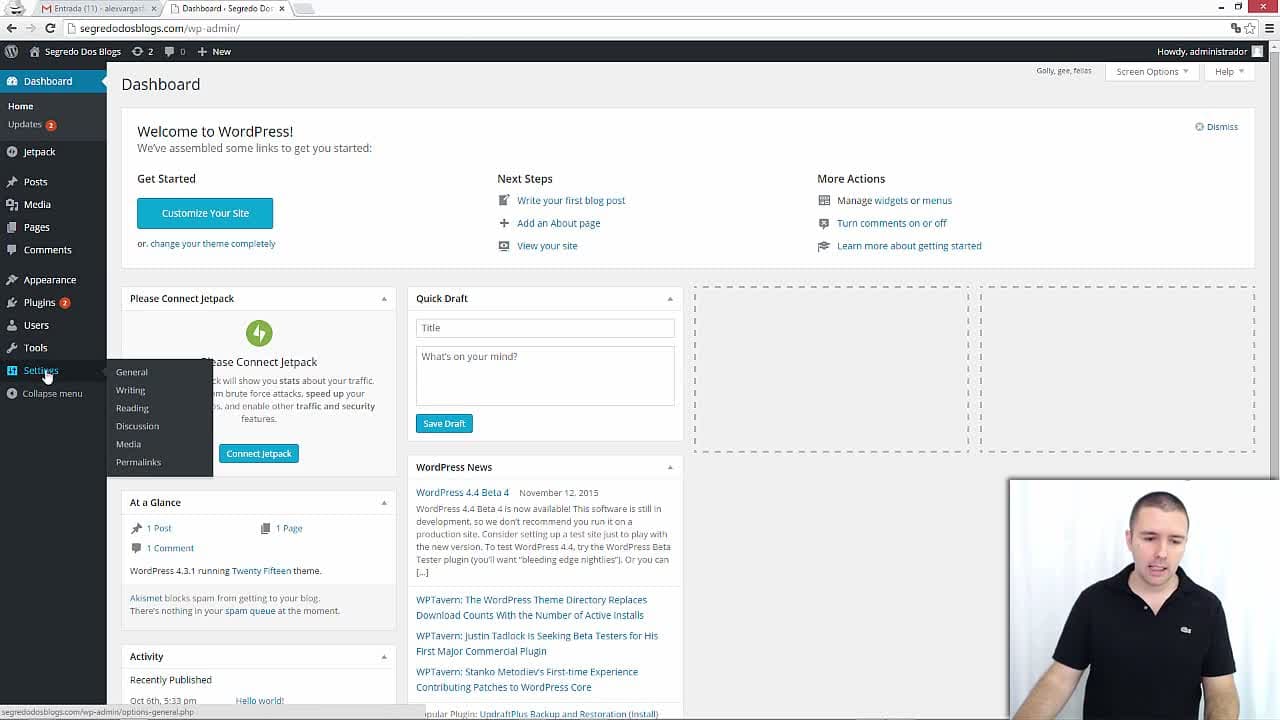The image size is (1280, 720).
Task: Click the Connect Jetpack button
Action: pyautogui.click(x=259, y=454)
